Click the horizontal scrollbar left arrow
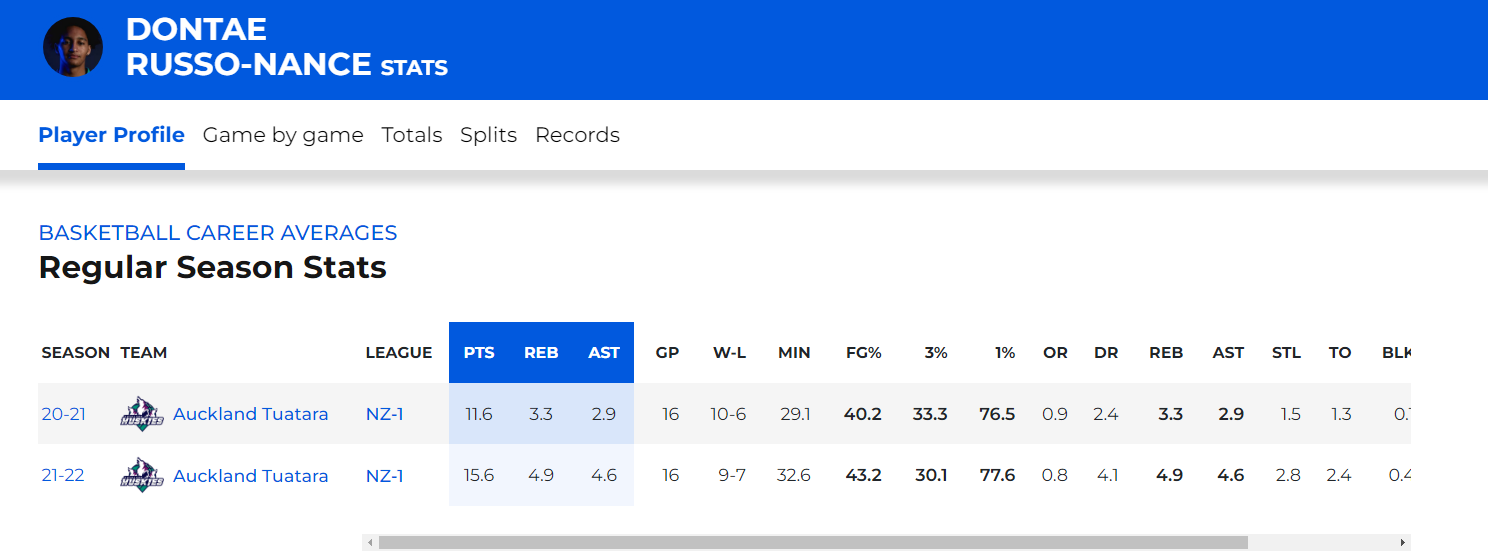The image size is (1488, 557). point(370,543)
